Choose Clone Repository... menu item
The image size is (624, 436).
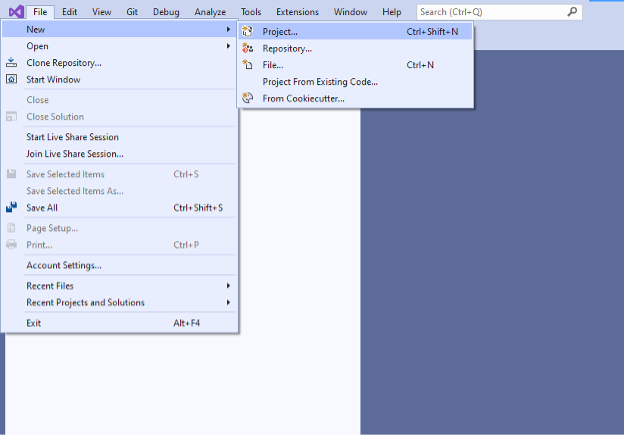(119, 63)
